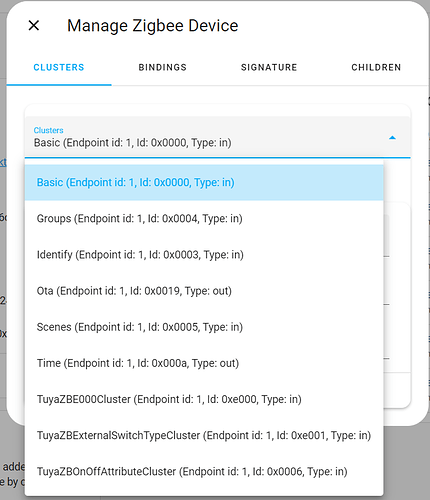Close the Manage Zigbee Device dialog
The height and width of the screenshot is (500, 430).
34,25
